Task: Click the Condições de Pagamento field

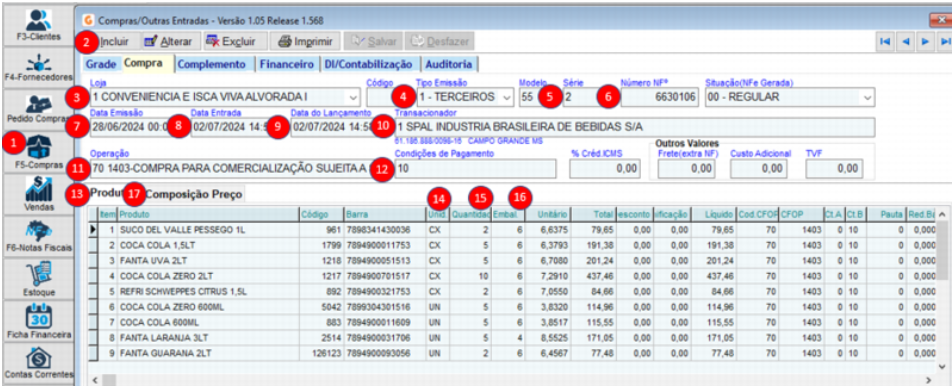Action: [x=475, y=168]
